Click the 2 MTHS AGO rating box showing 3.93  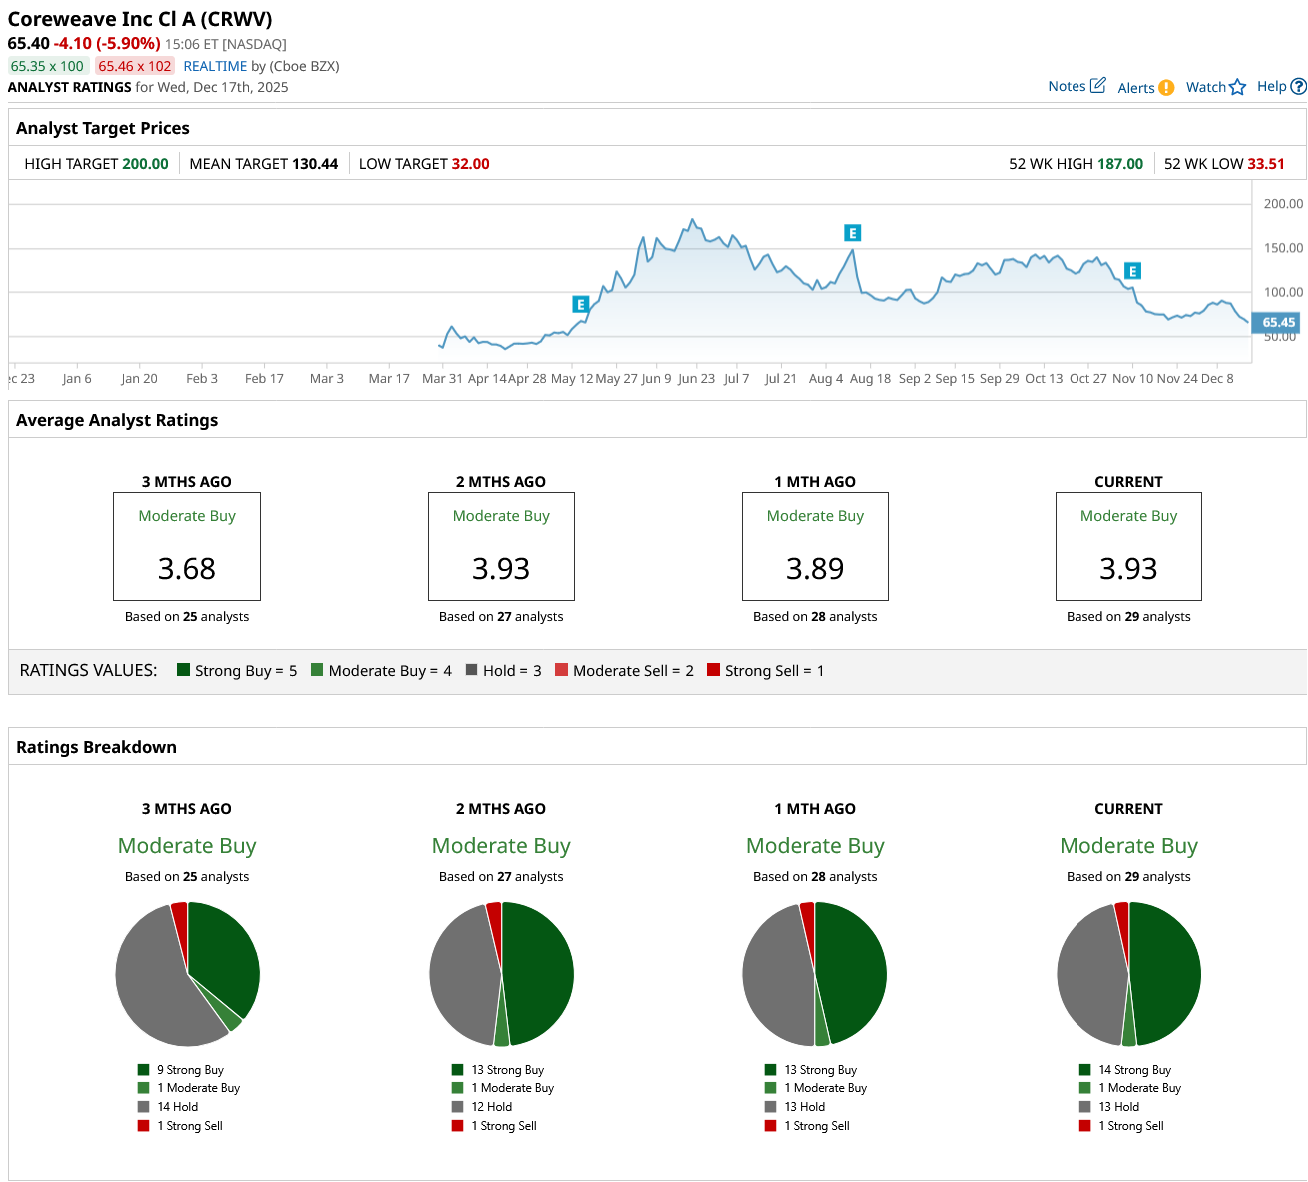pyautogui.click(x=501, y=546)
